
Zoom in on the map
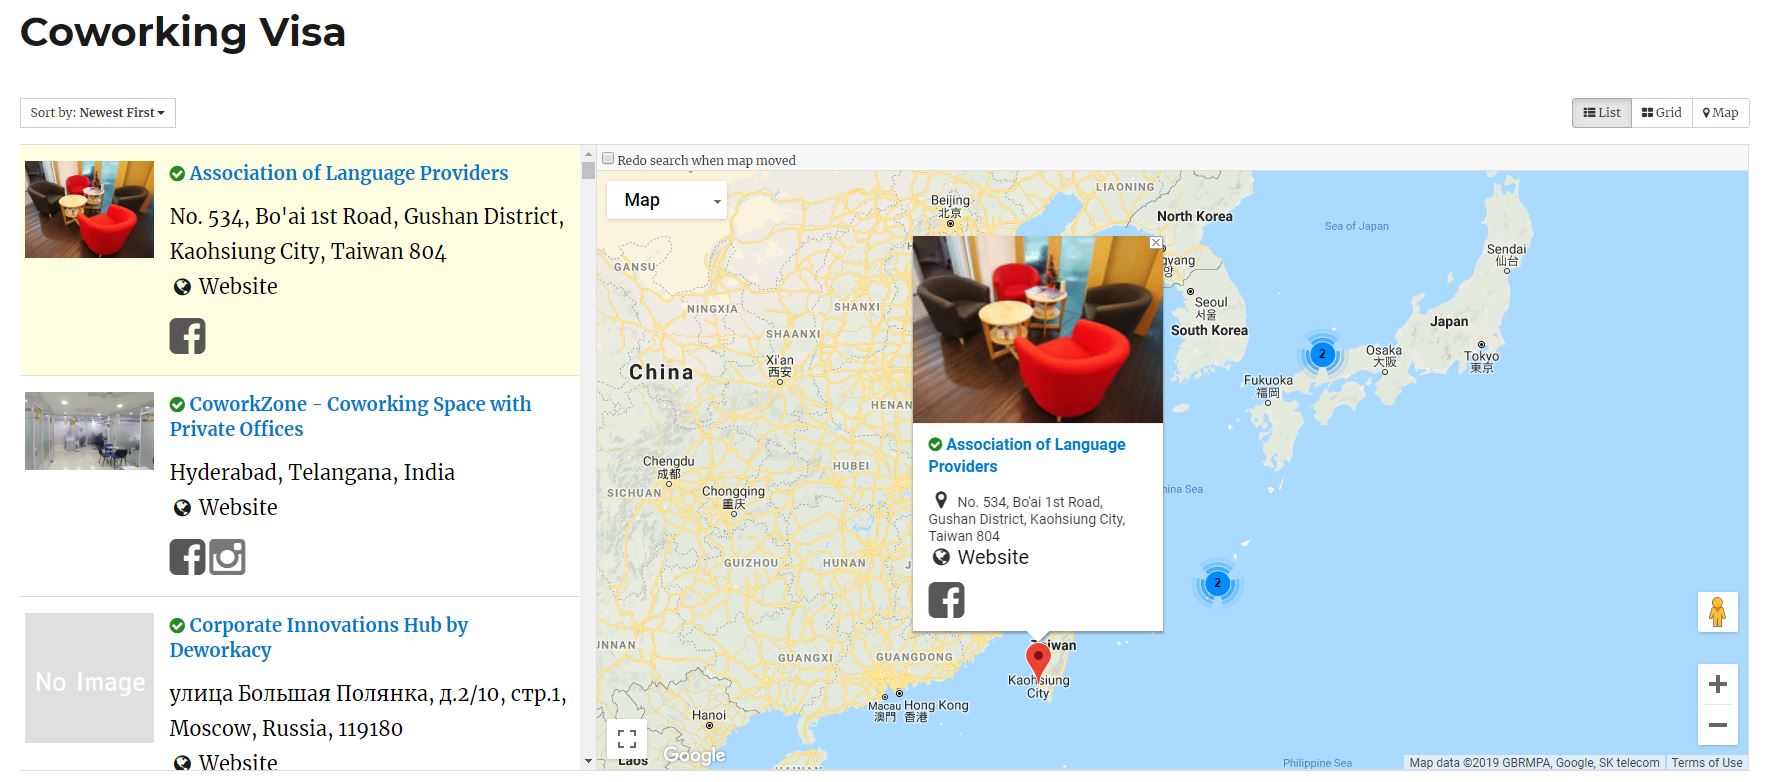(x=1717, y=684)
